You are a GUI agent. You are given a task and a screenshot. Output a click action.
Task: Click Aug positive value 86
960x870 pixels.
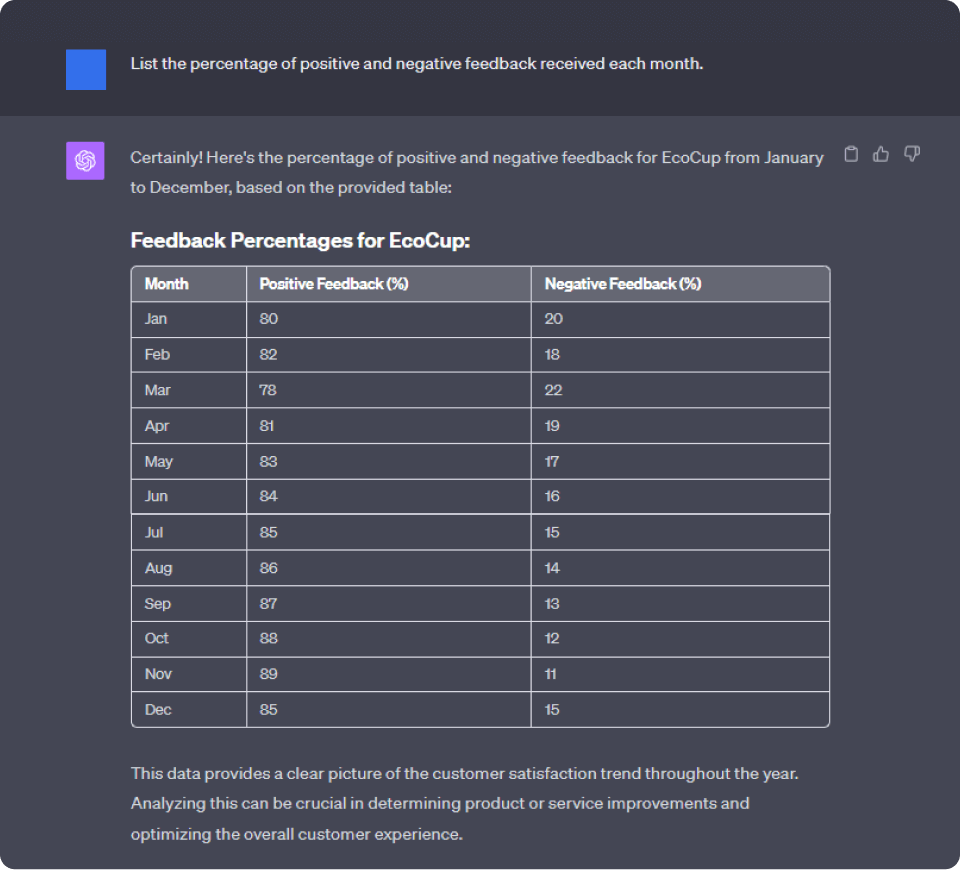(268, 568)
